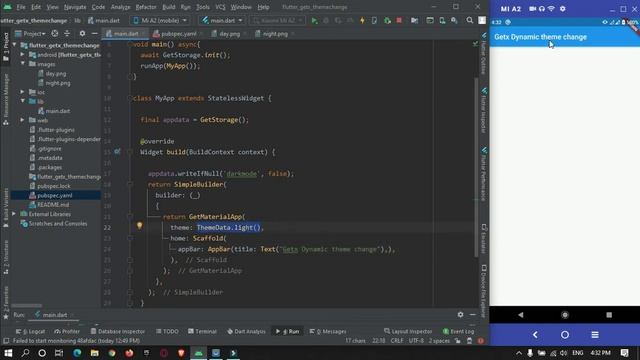This screenshot has width=640, height=360.
Task: Click the editor vertical scrollbar
Action: pyautogui.click(x=476, y=167)
